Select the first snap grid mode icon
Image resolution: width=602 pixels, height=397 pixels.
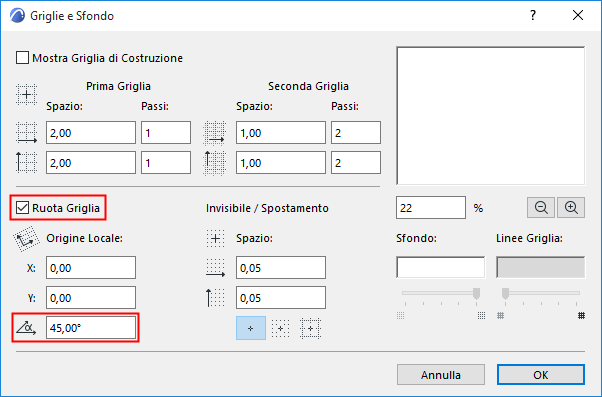(251, 328)
